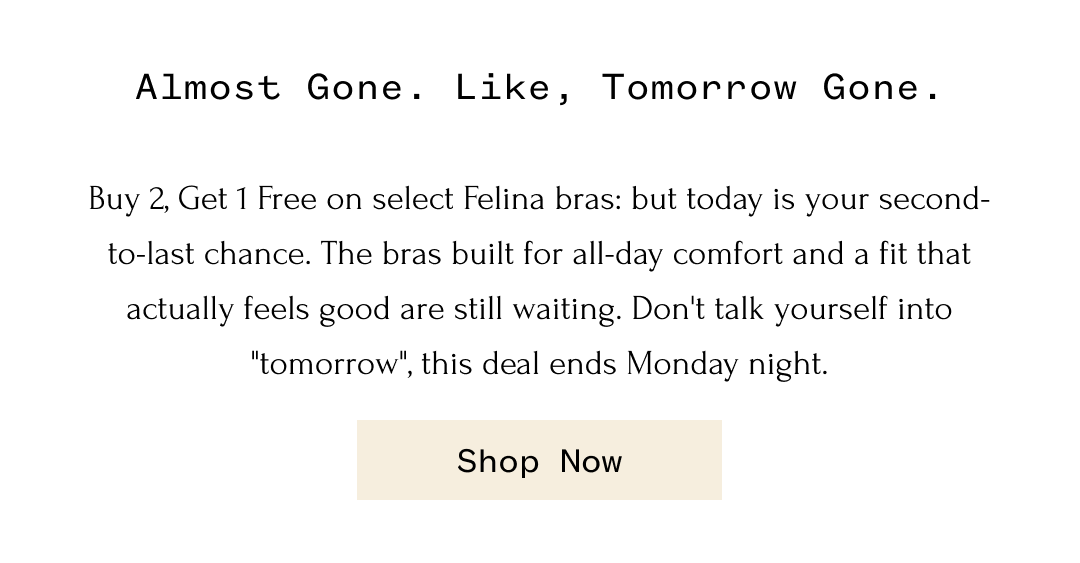1080x563 pixels.
Task: Click the 'Felina' brand name in the paragraph
Action: point(504,200)
